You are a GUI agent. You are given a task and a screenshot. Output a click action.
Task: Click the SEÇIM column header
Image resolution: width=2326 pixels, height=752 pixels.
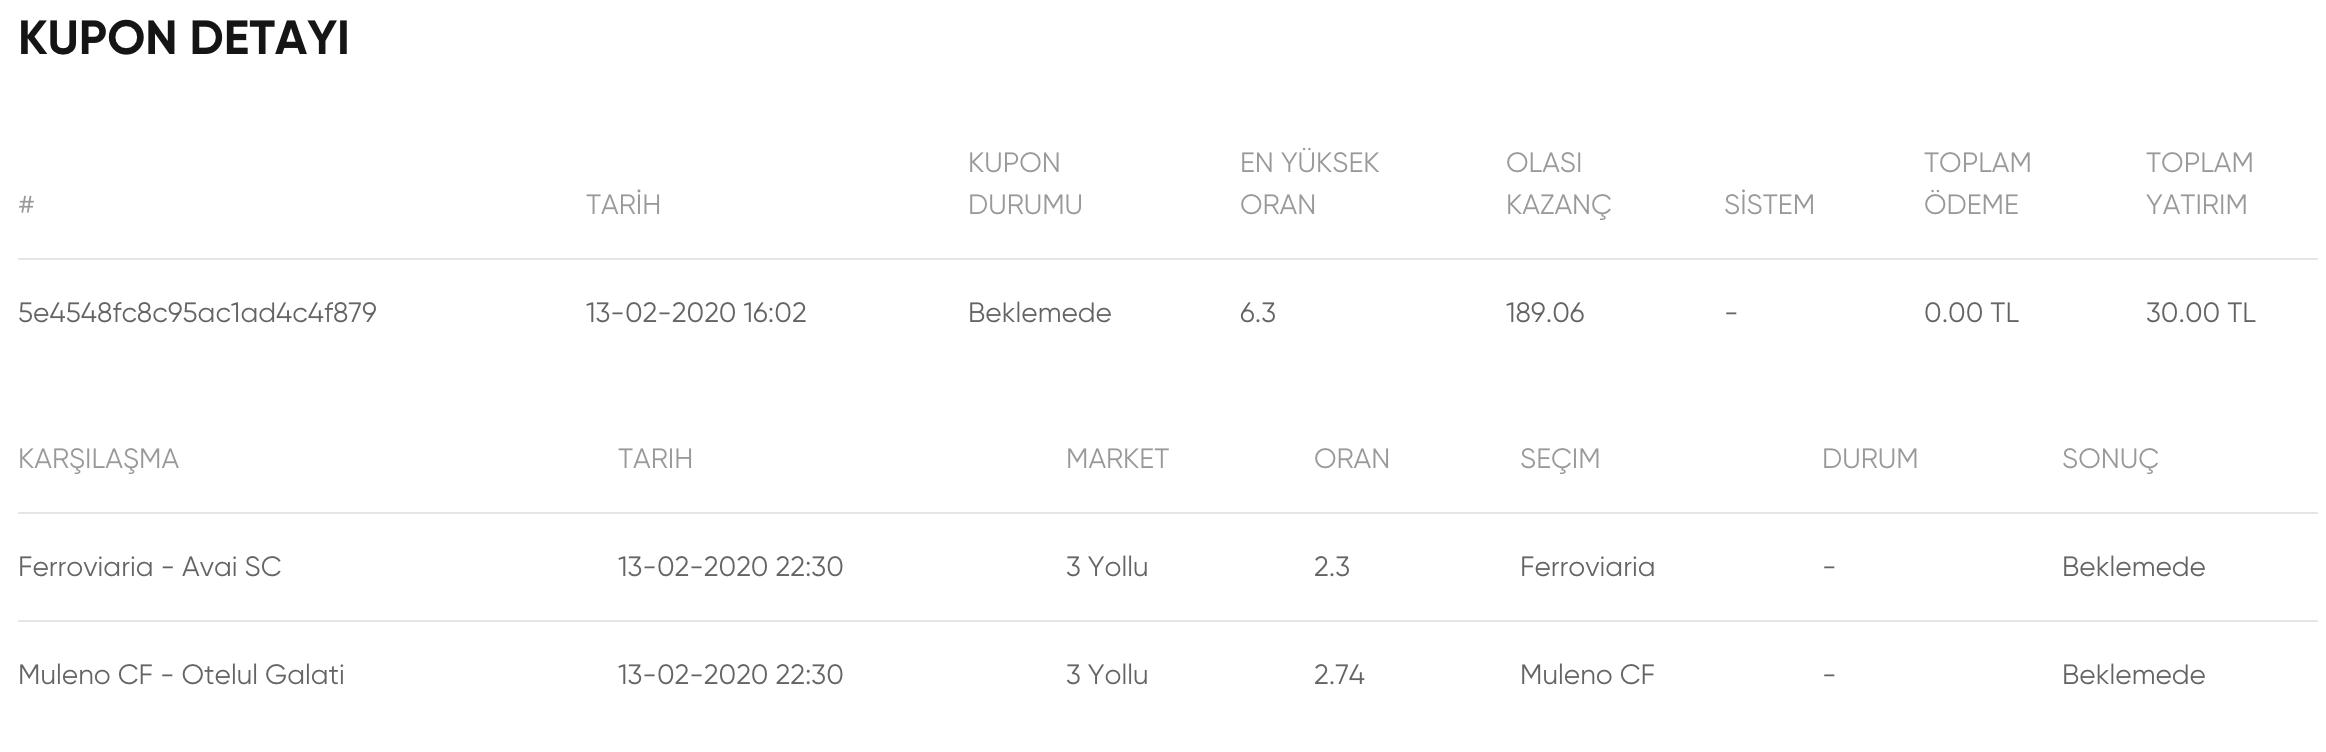[x=1560, y=459]
